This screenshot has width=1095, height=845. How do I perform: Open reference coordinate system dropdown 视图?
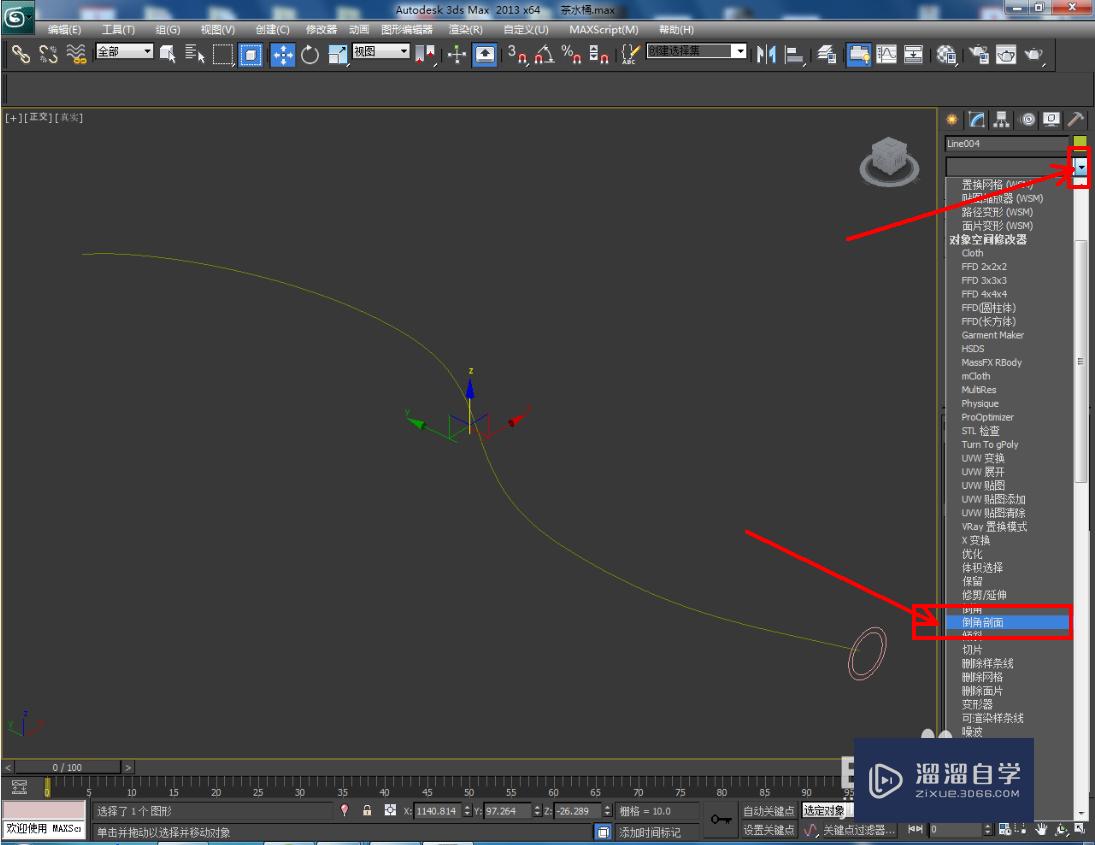pos(381,51)
